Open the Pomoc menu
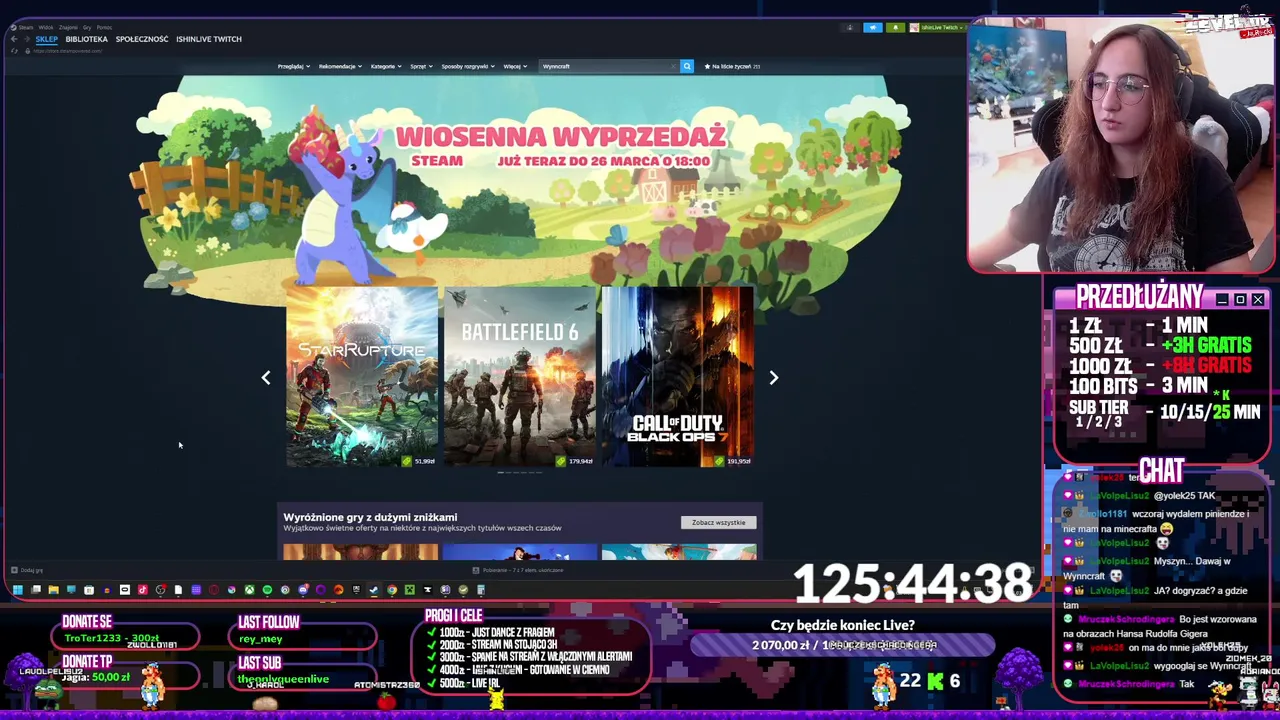The image size is (1280, 720). click(x=104, y=28)
